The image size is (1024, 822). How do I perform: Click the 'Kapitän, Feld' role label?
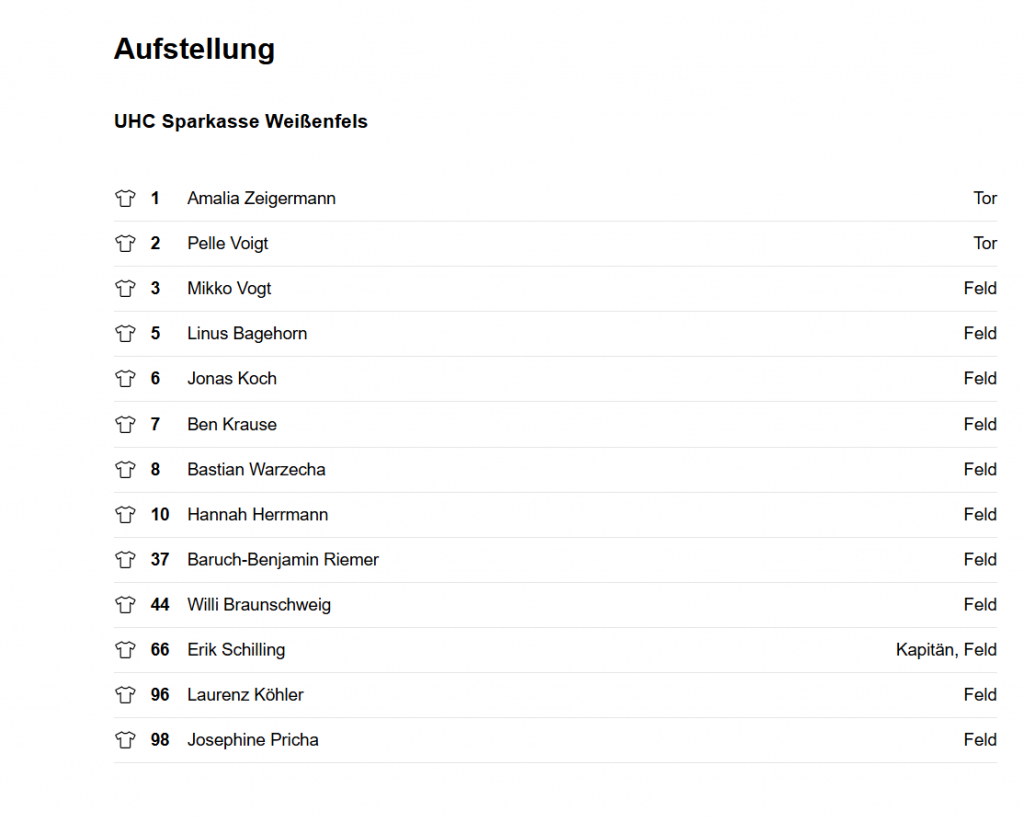(946, 650)
